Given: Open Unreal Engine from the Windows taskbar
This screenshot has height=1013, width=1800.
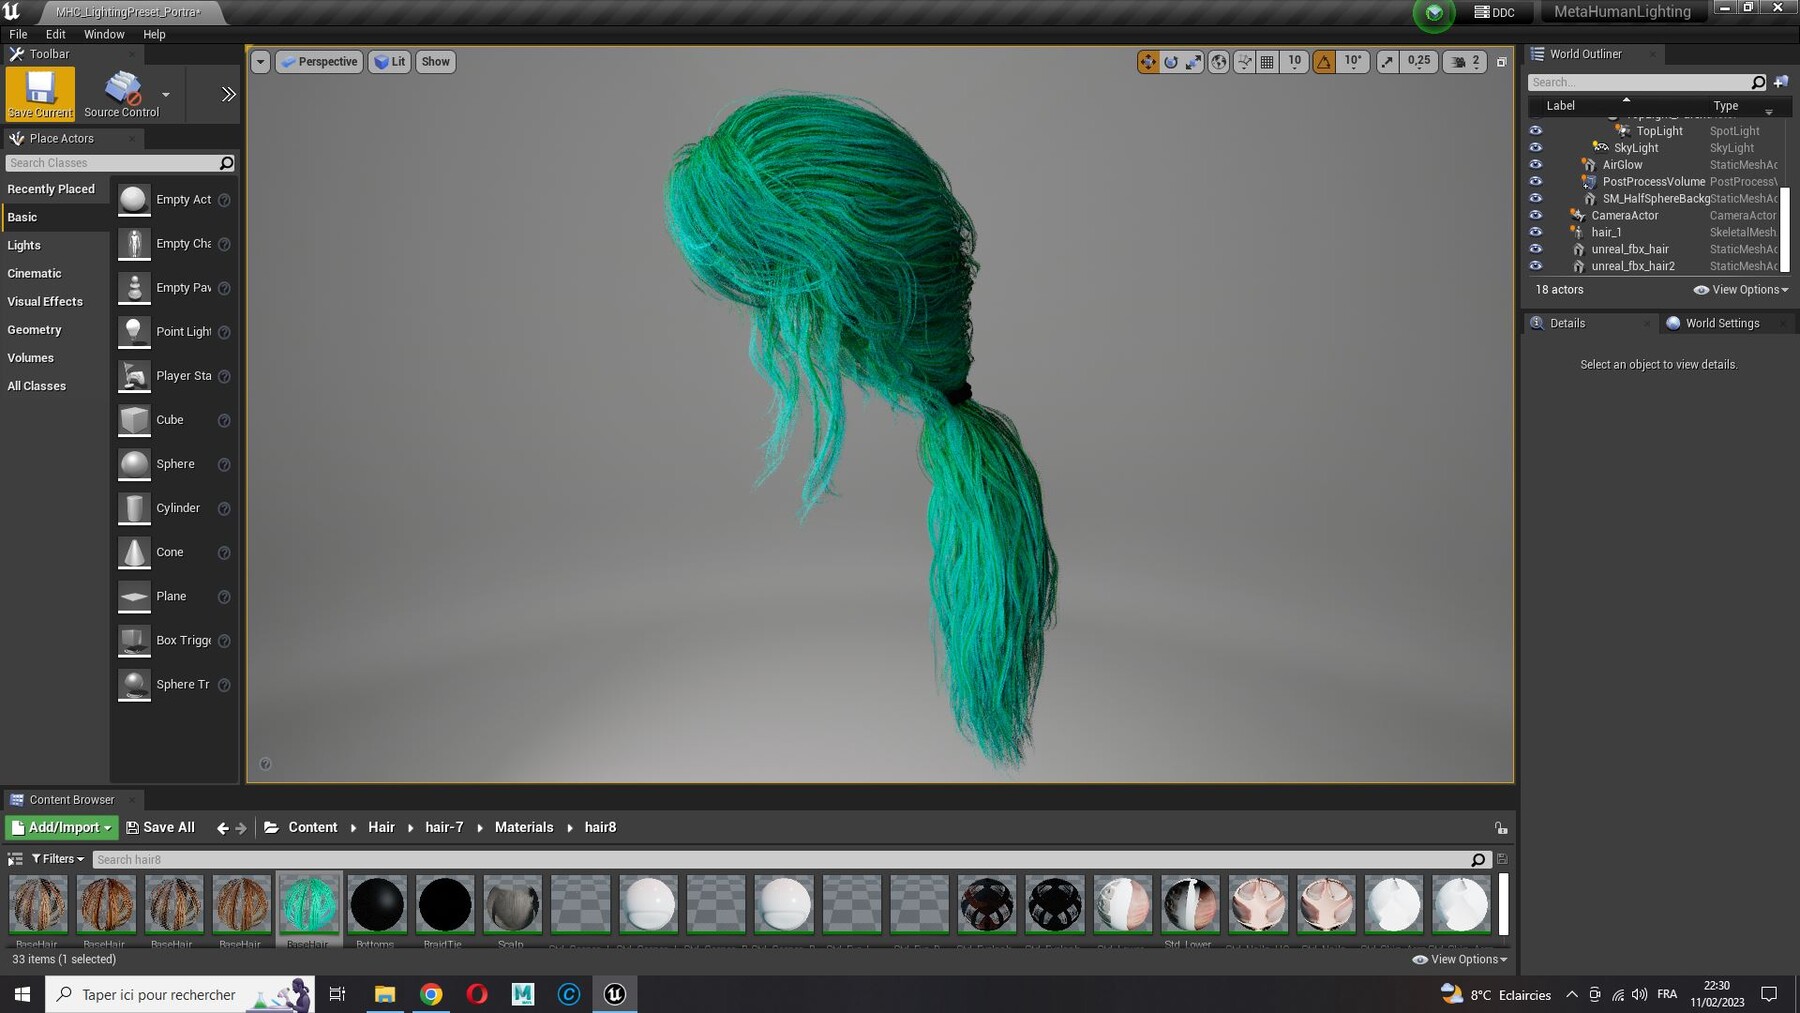Looking at the screenshot, I should [615, 994].
